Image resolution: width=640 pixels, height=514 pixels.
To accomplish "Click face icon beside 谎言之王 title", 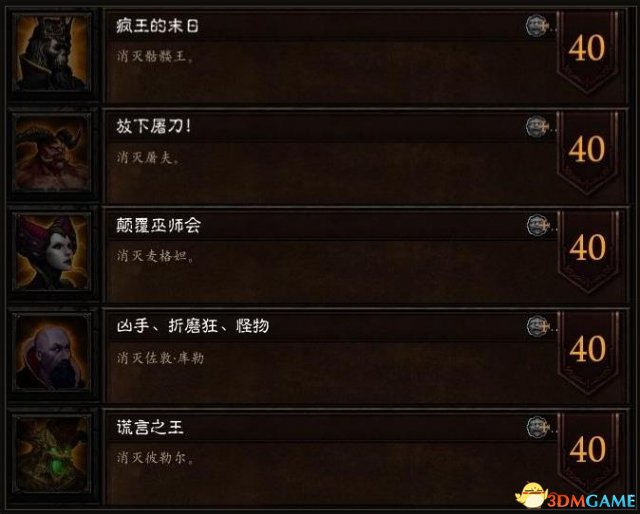I will [536, 427].
